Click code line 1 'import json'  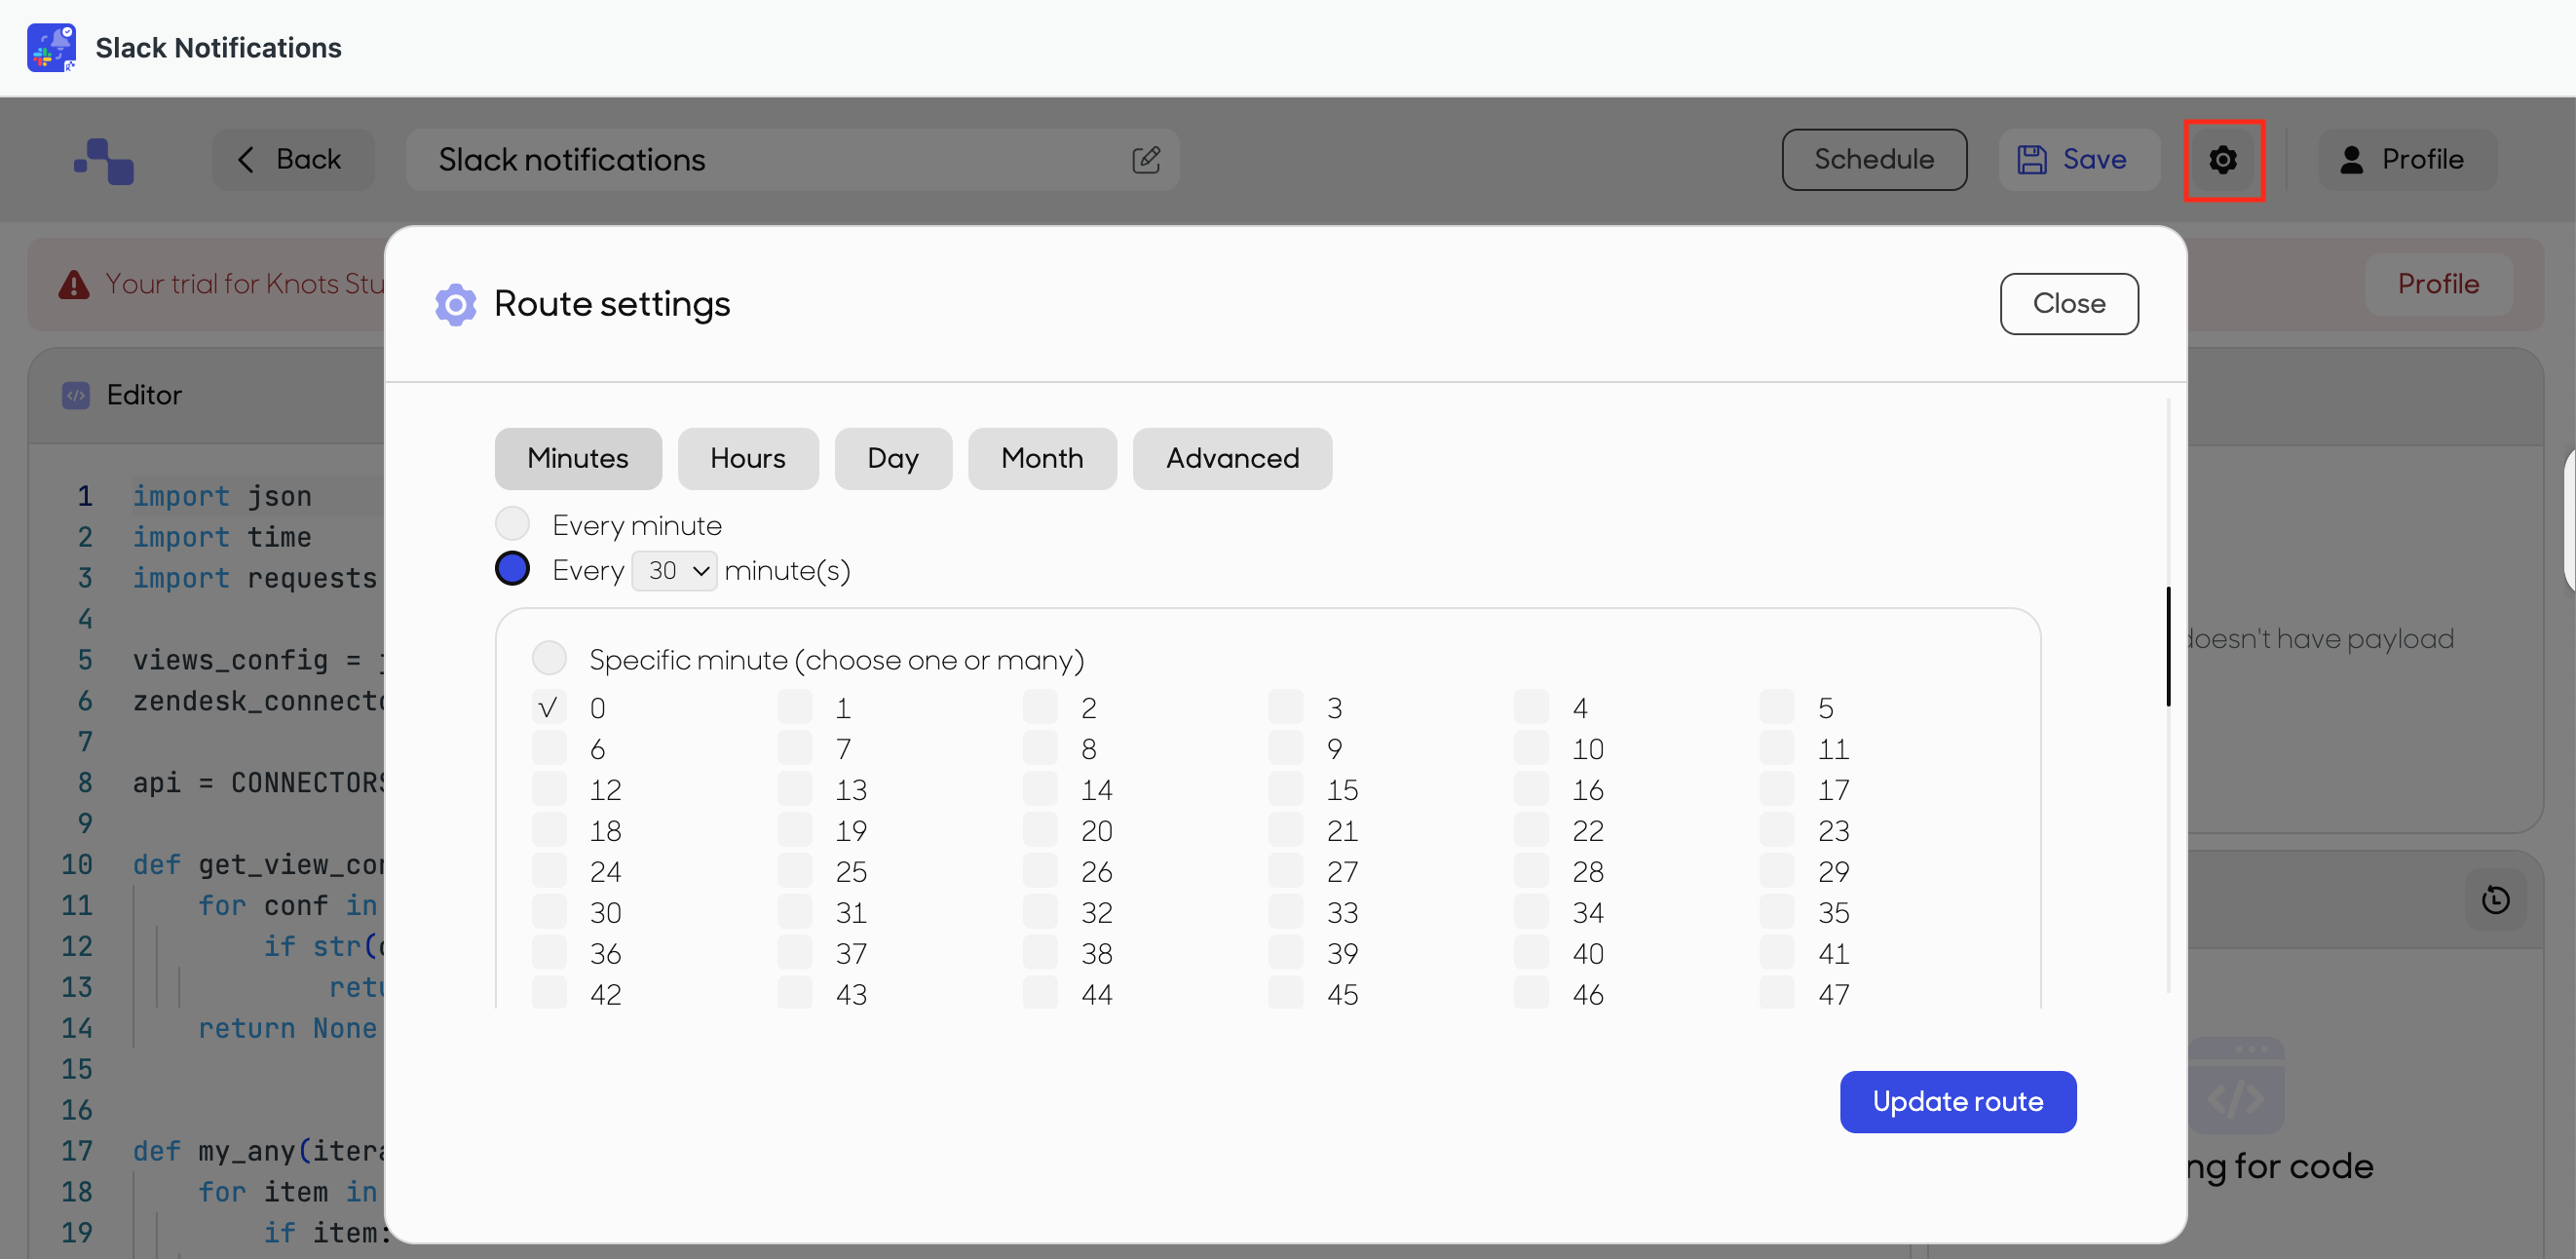click(x=222, y=496)
